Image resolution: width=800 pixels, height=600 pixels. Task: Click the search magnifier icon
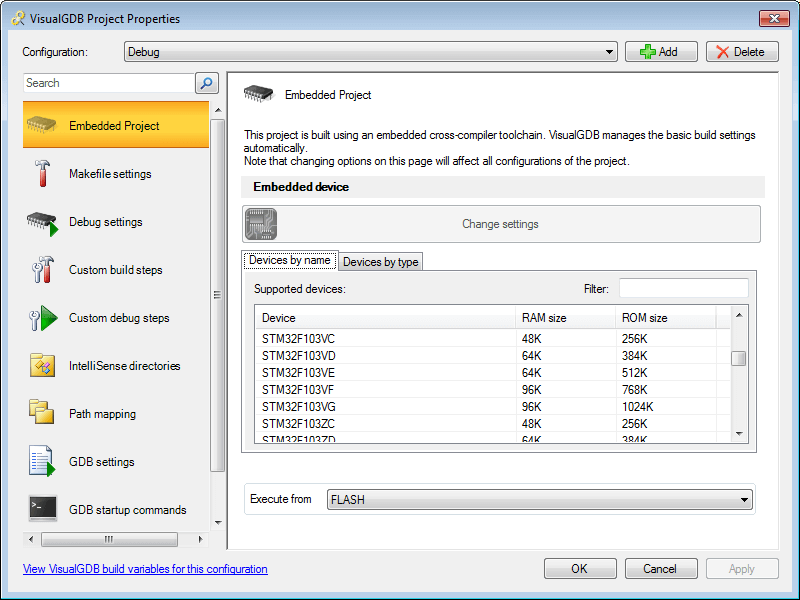pos(206,83)
